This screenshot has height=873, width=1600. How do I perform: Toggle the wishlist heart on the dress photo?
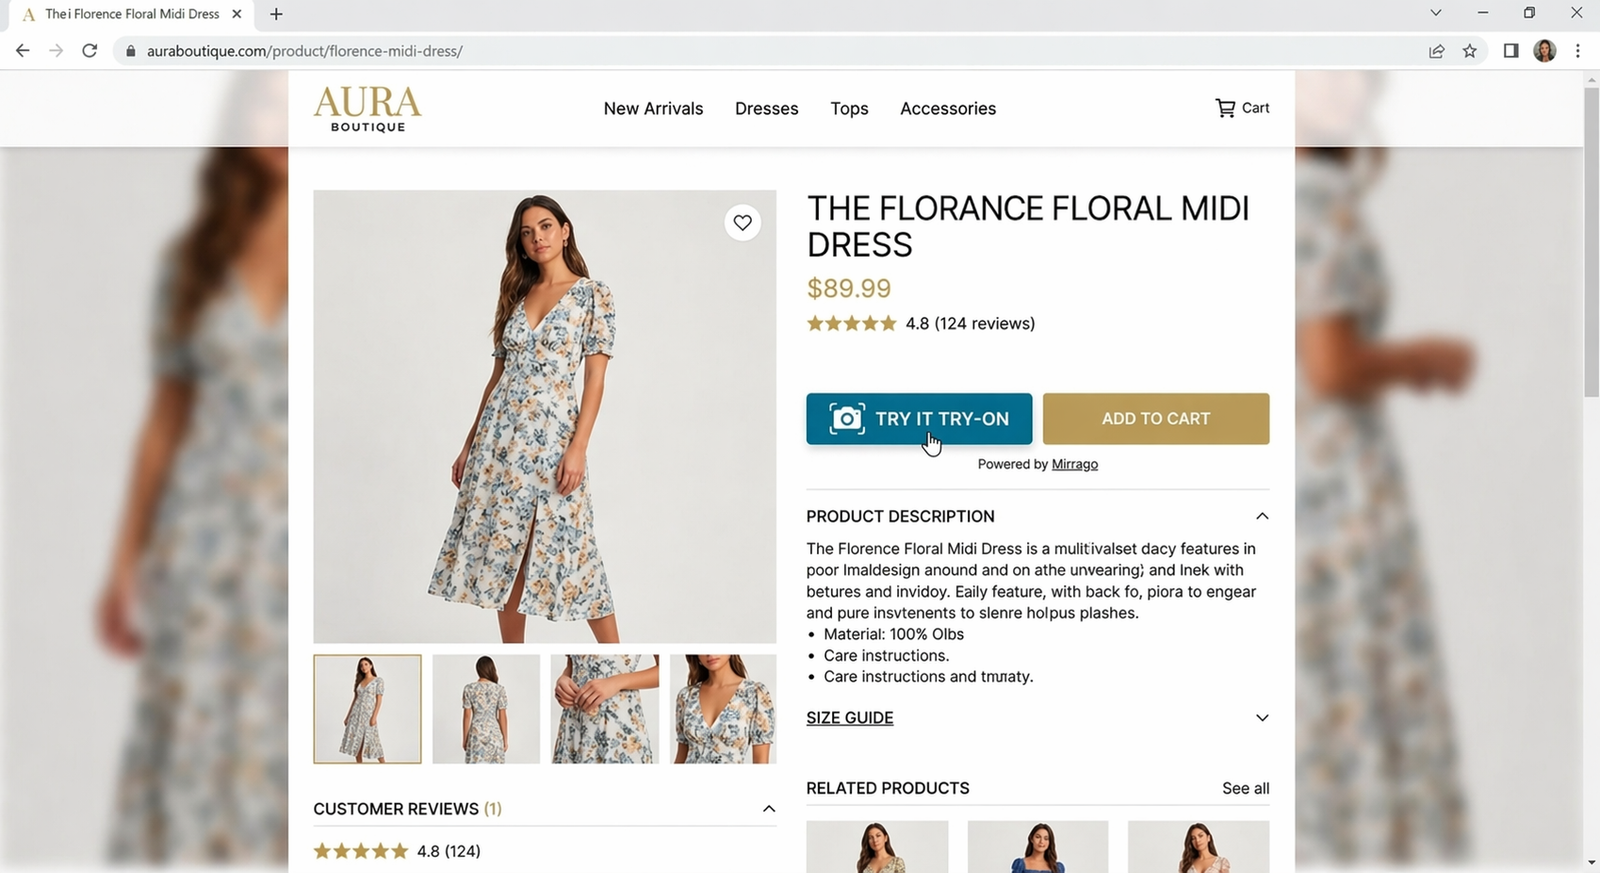[x=743, y=222]
